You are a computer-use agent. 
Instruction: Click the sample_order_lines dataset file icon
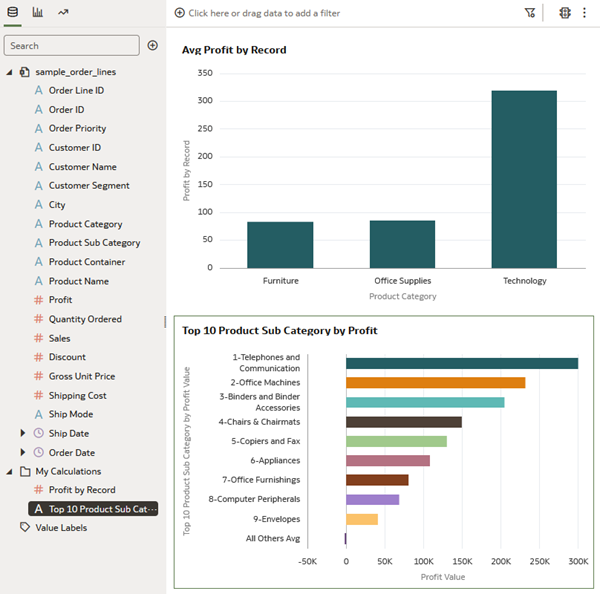(25, 72)
